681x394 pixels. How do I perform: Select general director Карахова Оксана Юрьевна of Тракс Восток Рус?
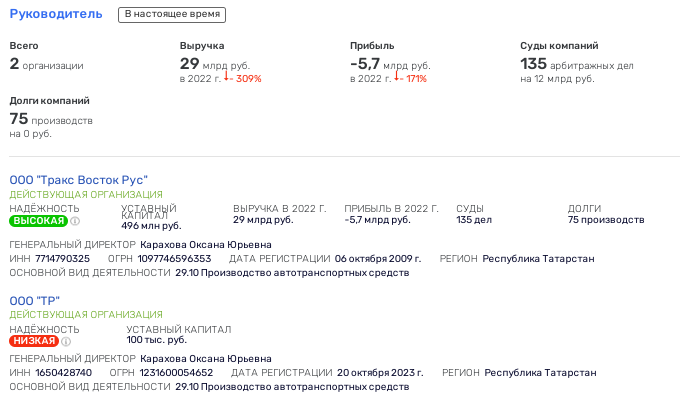(206, 245)
